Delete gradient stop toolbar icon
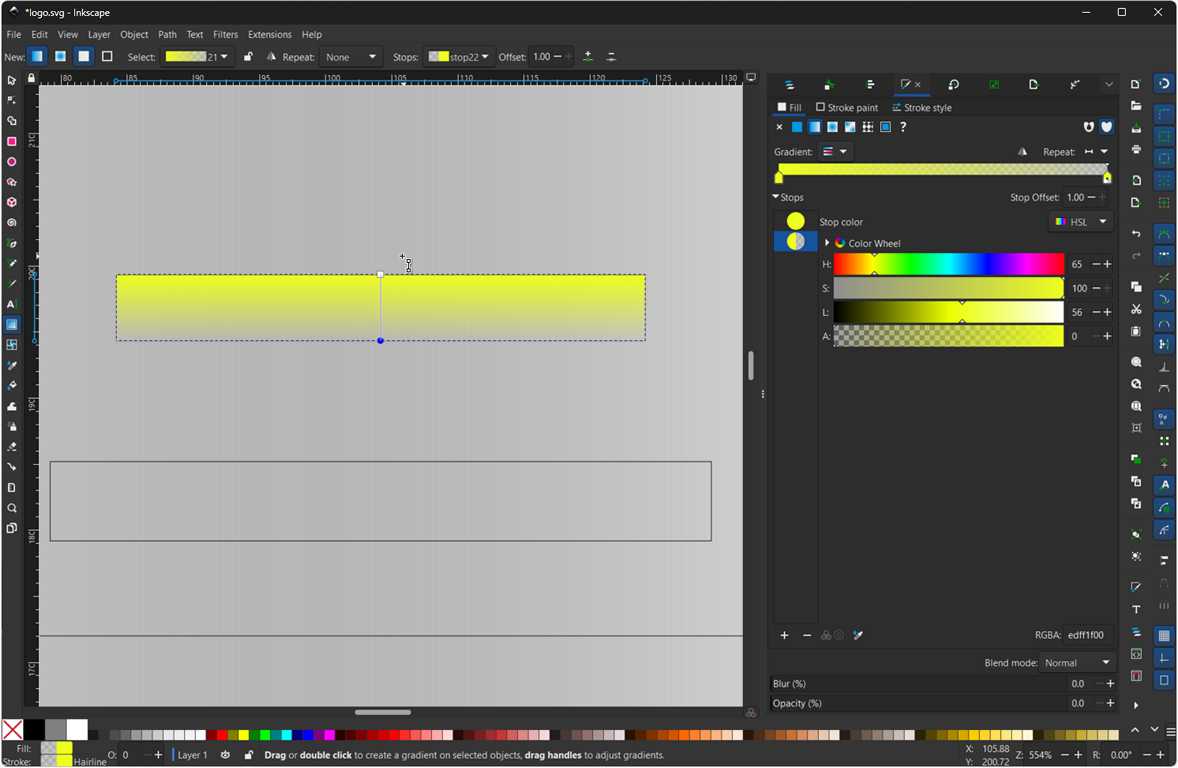Screen dimensions: 1178x768 pos(611,56)
